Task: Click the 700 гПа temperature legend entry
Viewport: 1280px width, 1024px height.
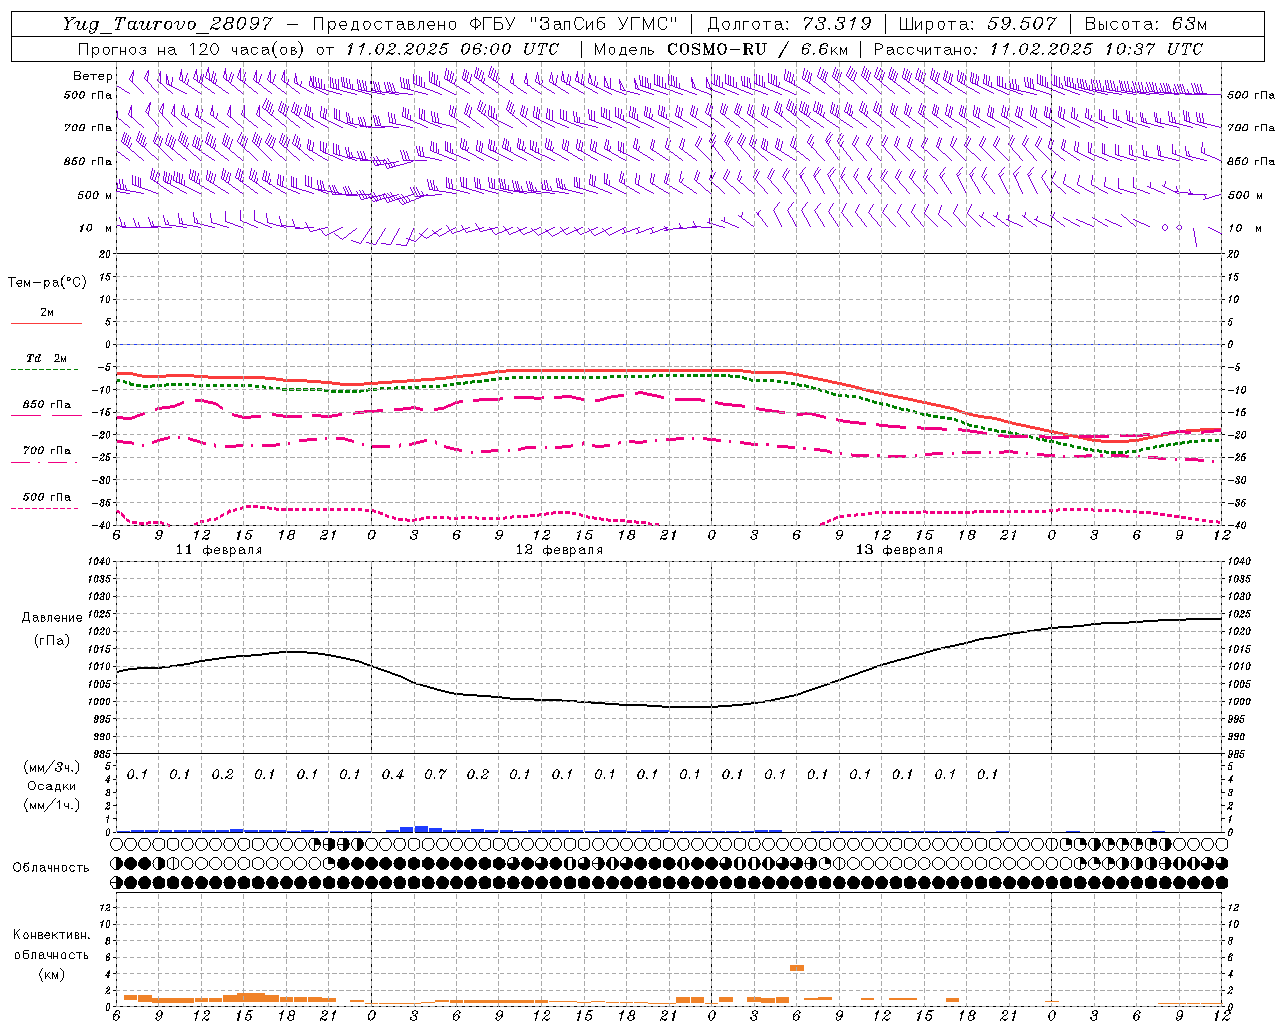Action: click(47, 450)
